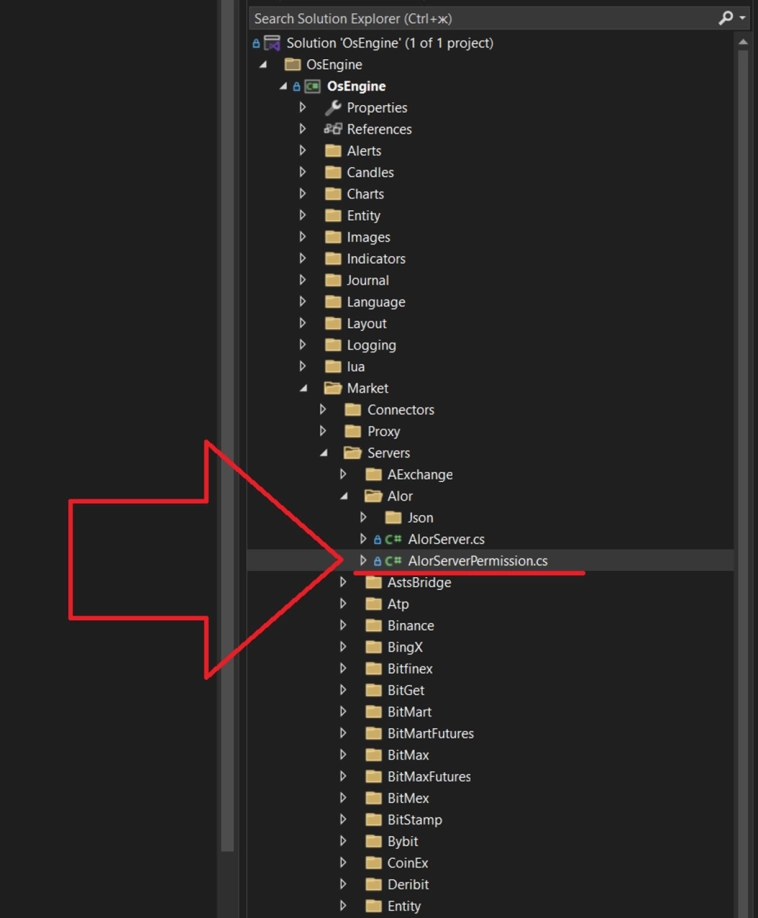Image resolution: width=758 pixels, height=918 pixels.
Task: Click the lua folder icon
Action: pos(333,366)
